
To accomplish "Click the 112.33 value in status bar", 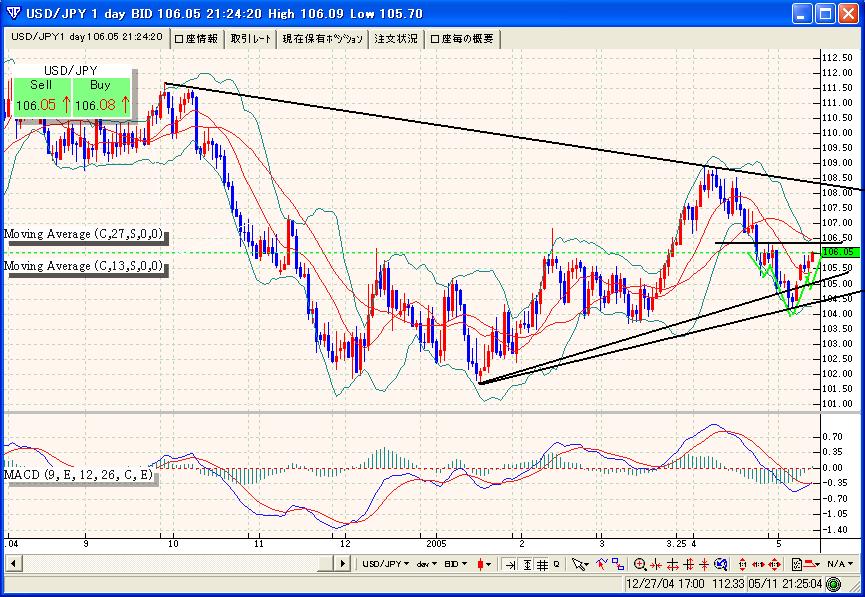I will click(728, 584).
